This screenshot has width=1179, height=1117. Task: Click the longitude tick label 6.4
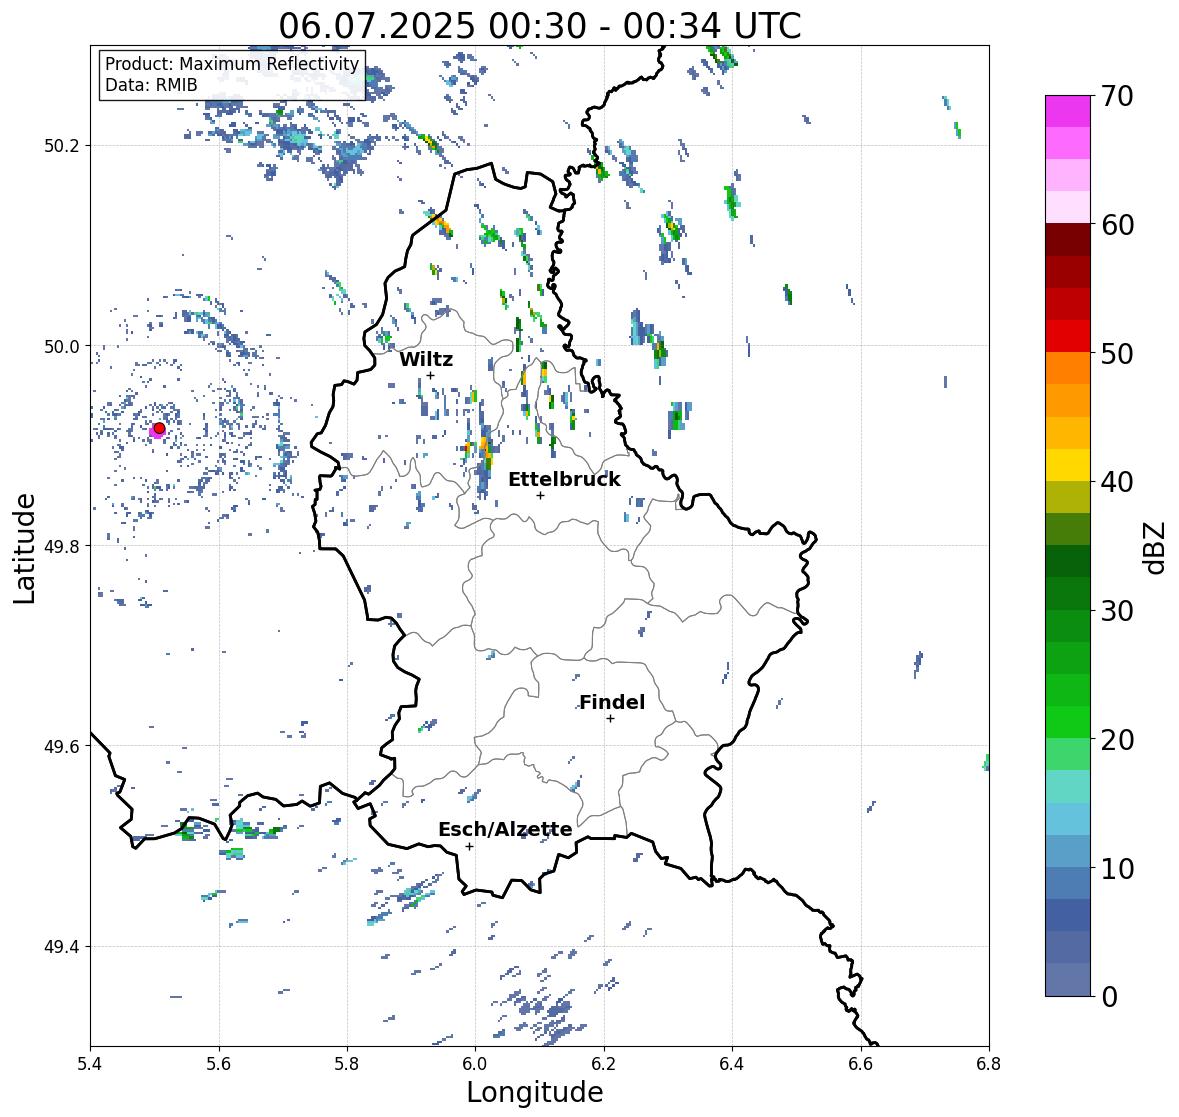732,1064
